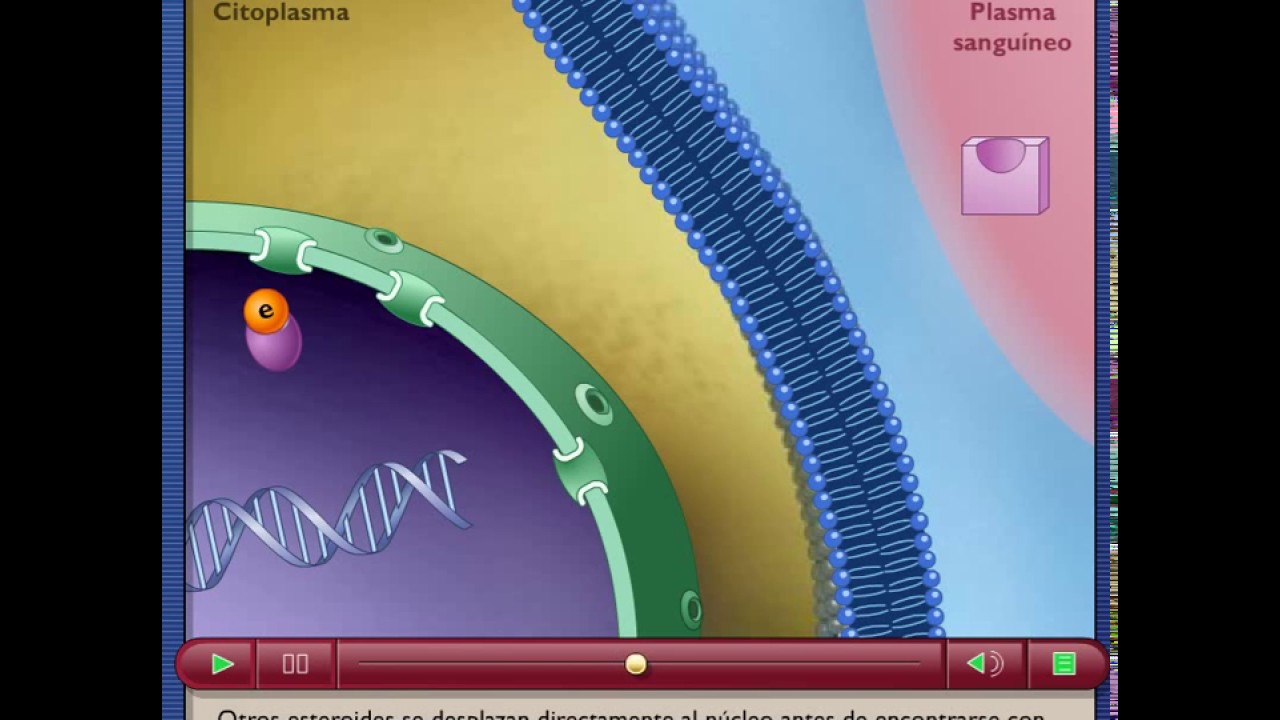The image size is (1280, 720).
Task: Open the green menu list icon
Action: pyautogui.click(x=1064, y=664)
